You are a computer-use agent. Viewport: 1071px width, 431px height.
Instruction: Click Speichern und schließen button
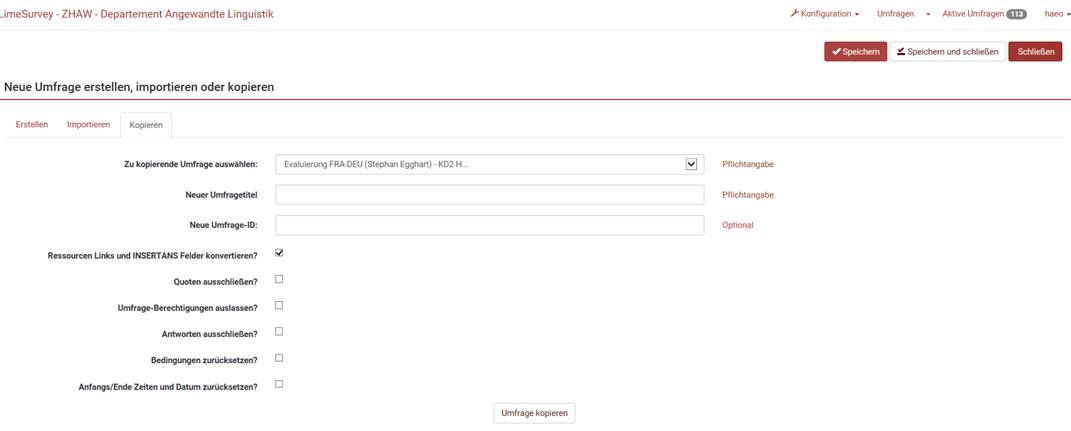[x=947, y=52]
